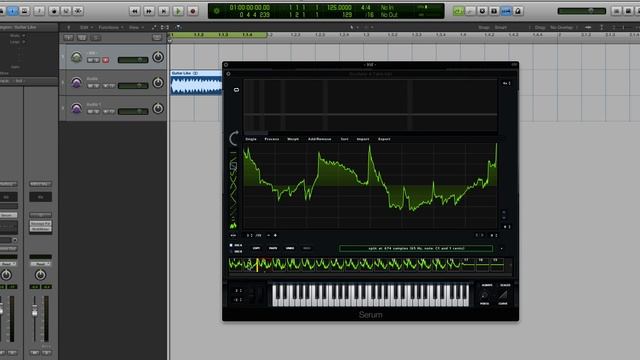Open the View menu in tracks area
This screenshot has height=360, width=640.
click(x=135, y=27)
